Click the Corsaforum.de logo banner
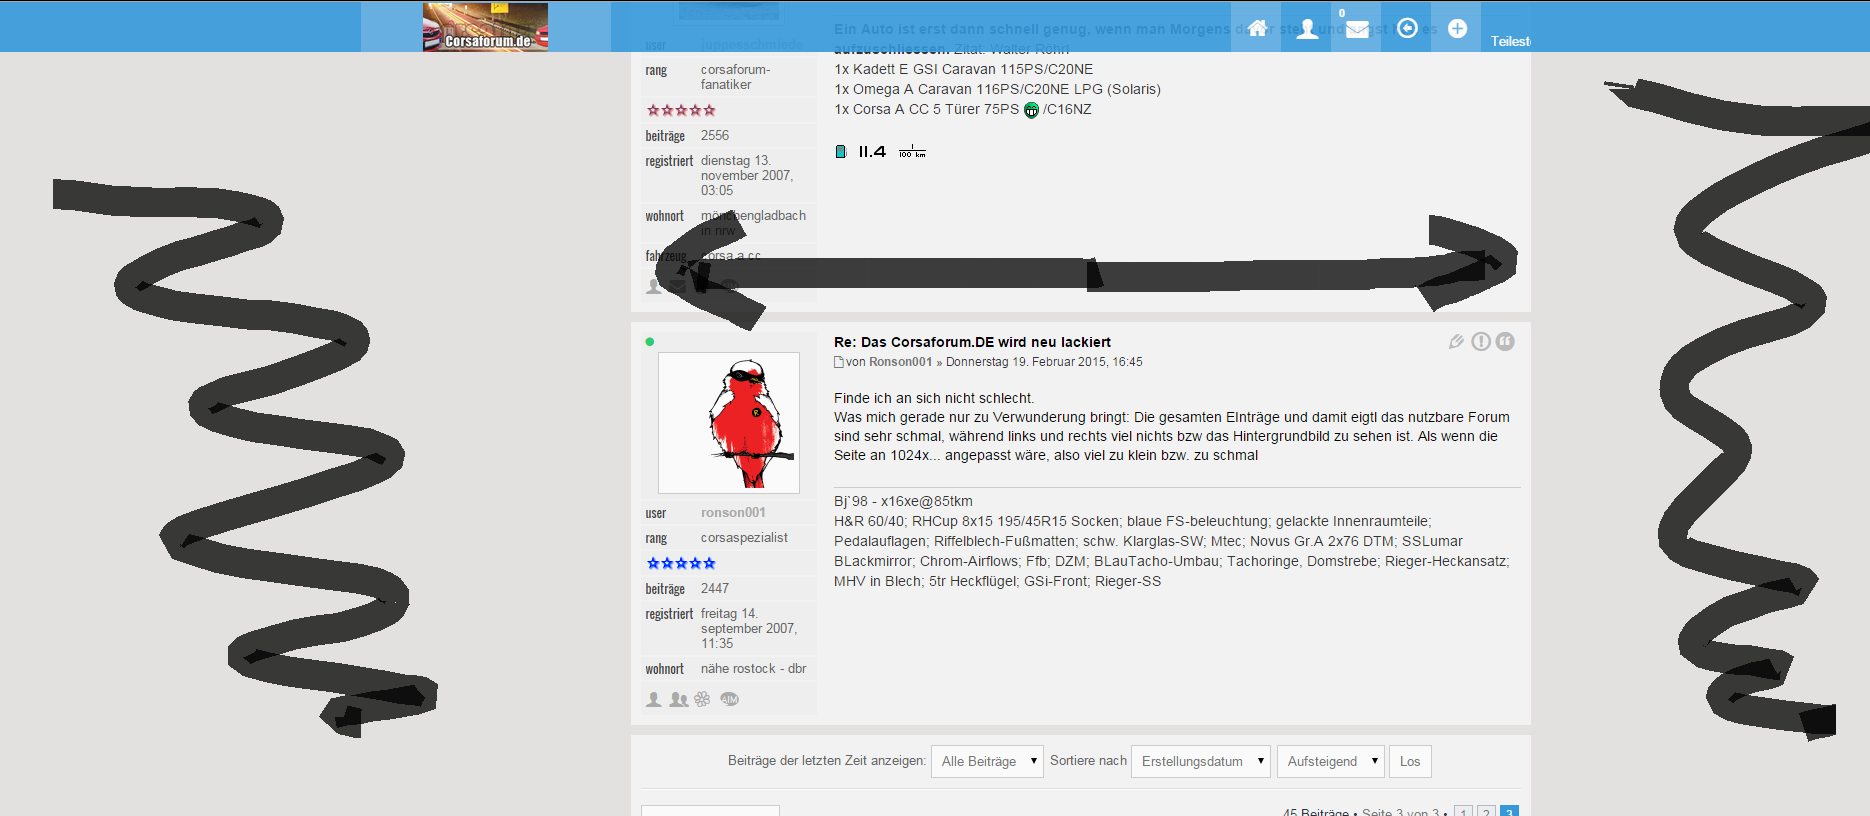1870x816 pixels. pos(485,27)
